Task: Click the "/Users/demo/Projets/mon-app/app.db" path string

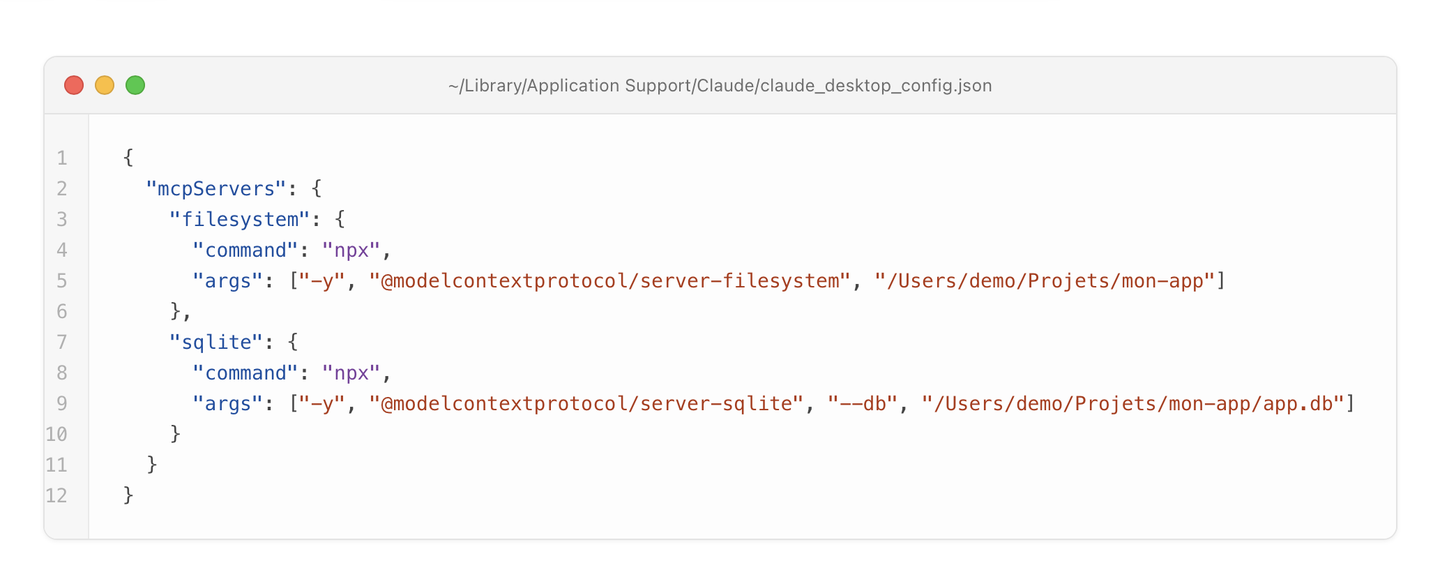Action: click(1133, 403)
